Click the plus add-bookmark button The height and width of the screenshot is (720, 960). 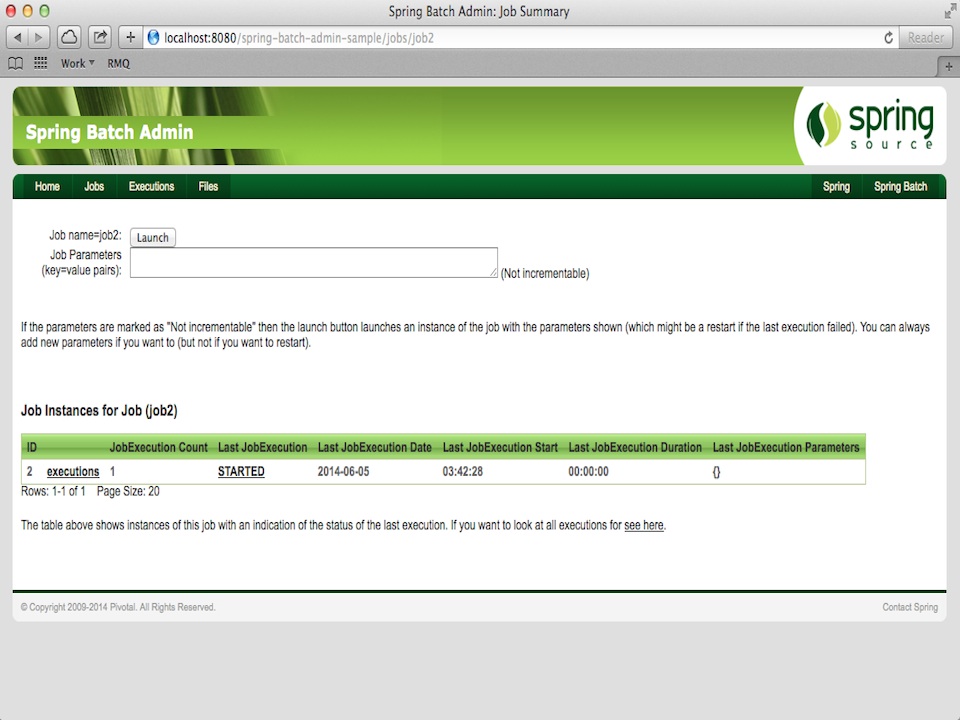(x=130, y=37)
